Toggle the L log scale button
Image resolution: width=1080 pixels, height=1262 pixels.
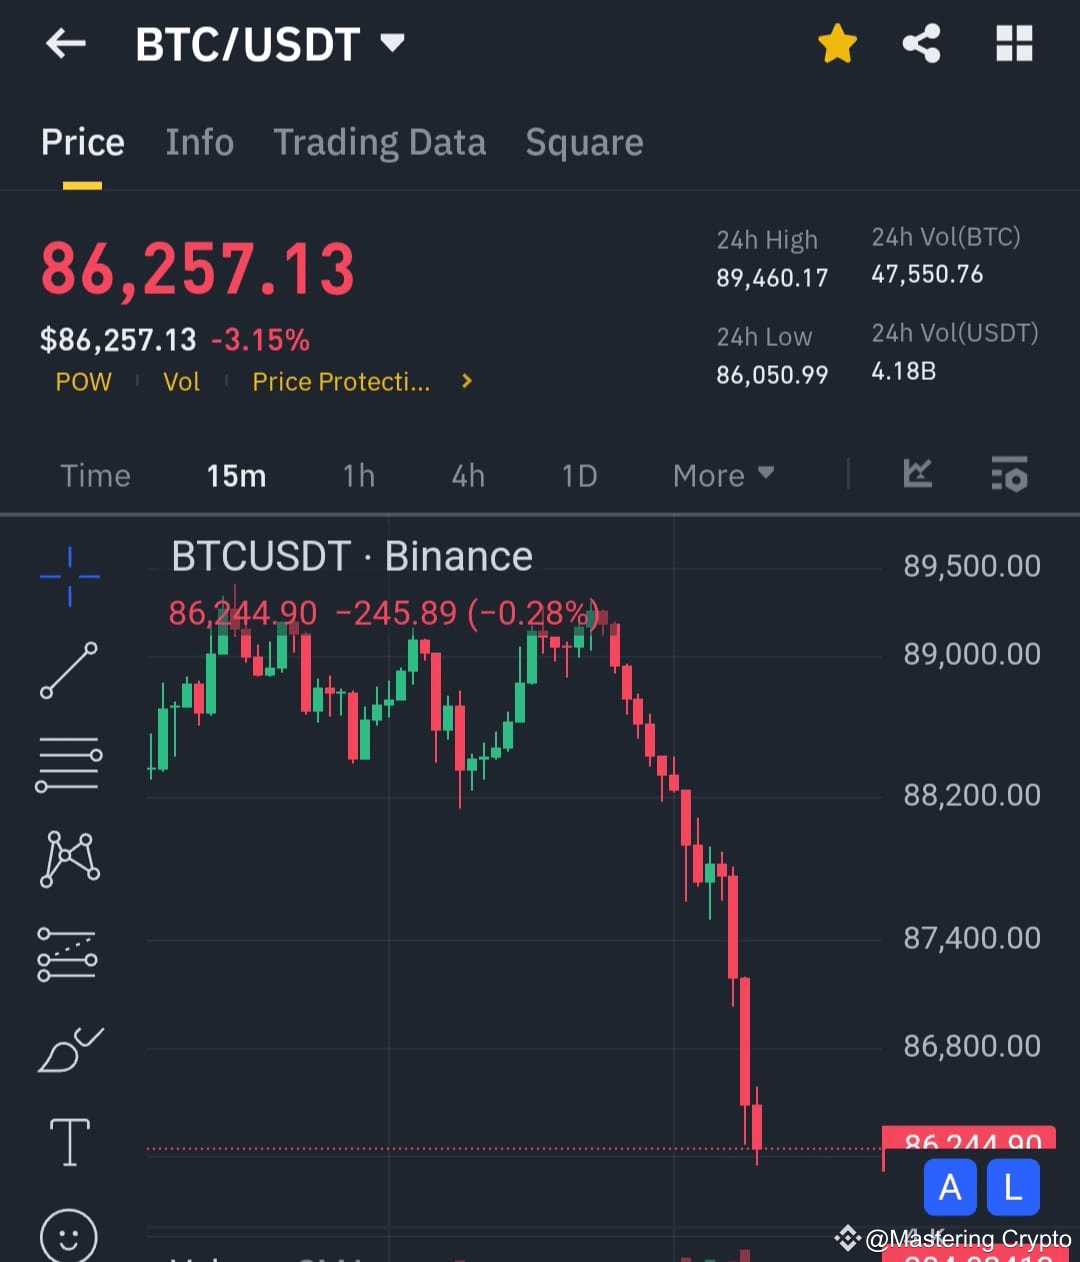click(1012, 1187)
